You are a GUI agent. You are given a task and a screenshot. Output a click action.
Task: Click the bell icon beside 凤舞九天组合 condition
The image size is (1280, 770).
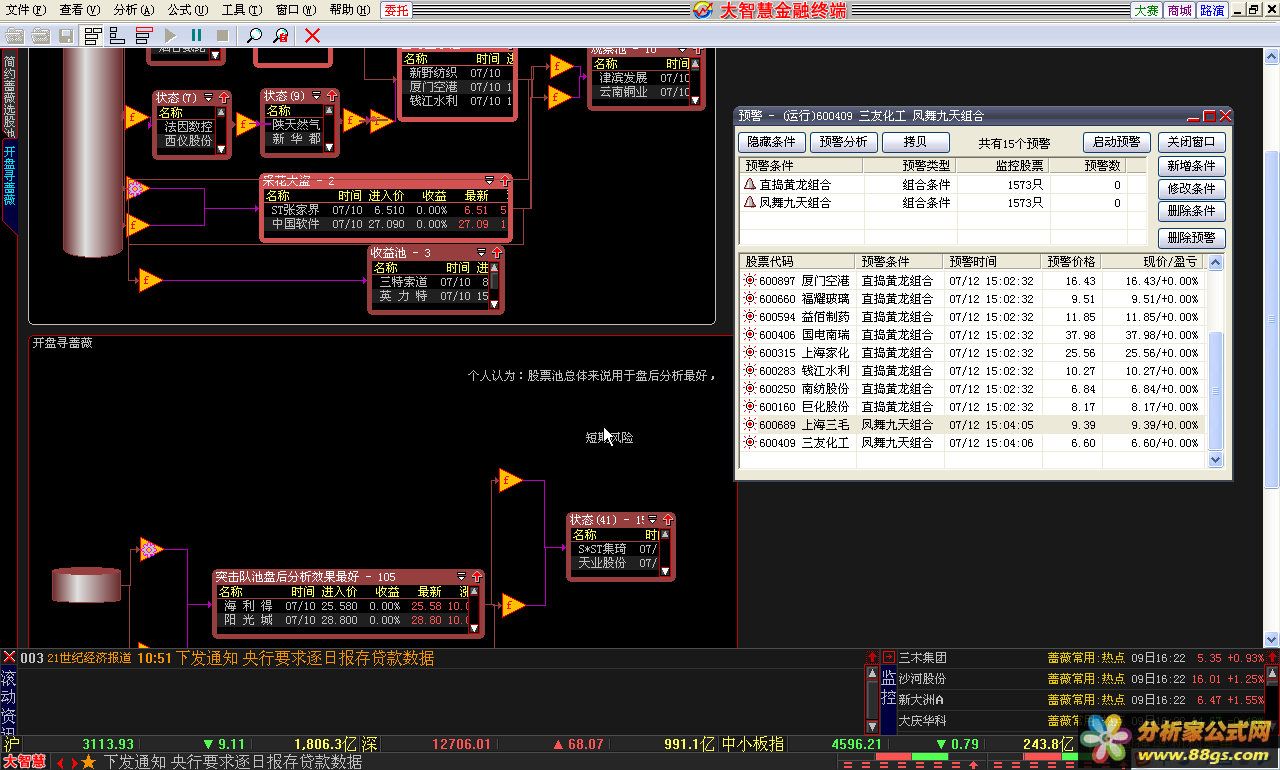coord(749,203)
